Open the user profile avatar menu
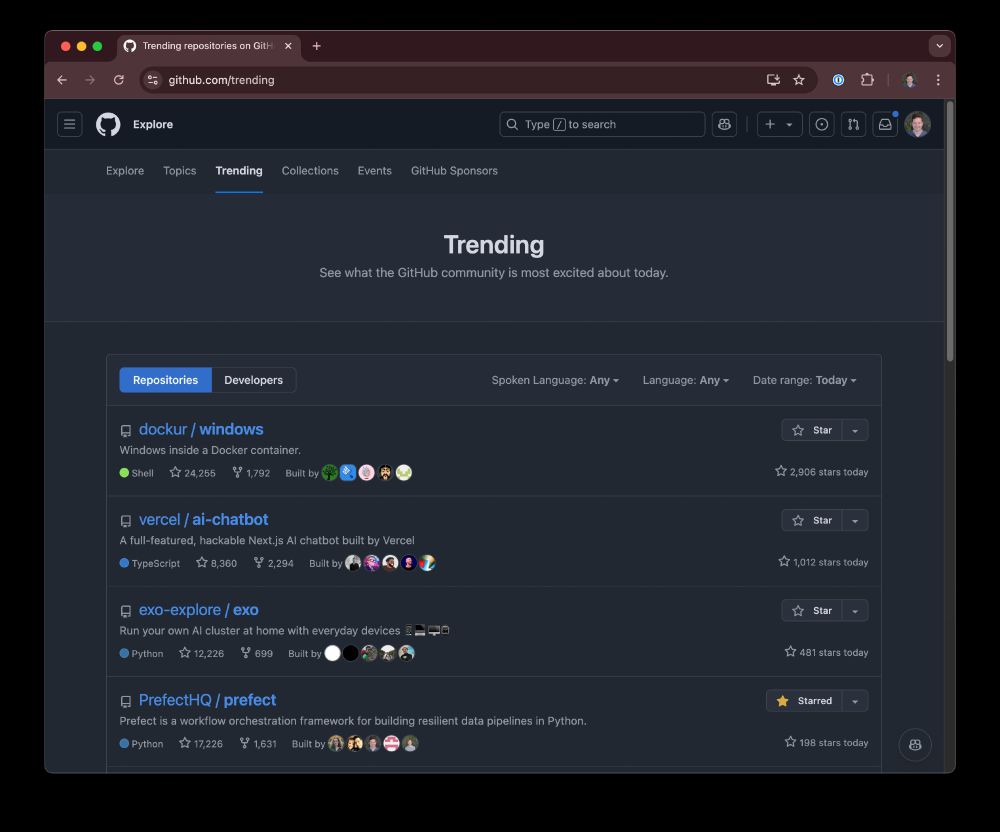This screenshot has height=832, width=1000. (x=917, y=124)
